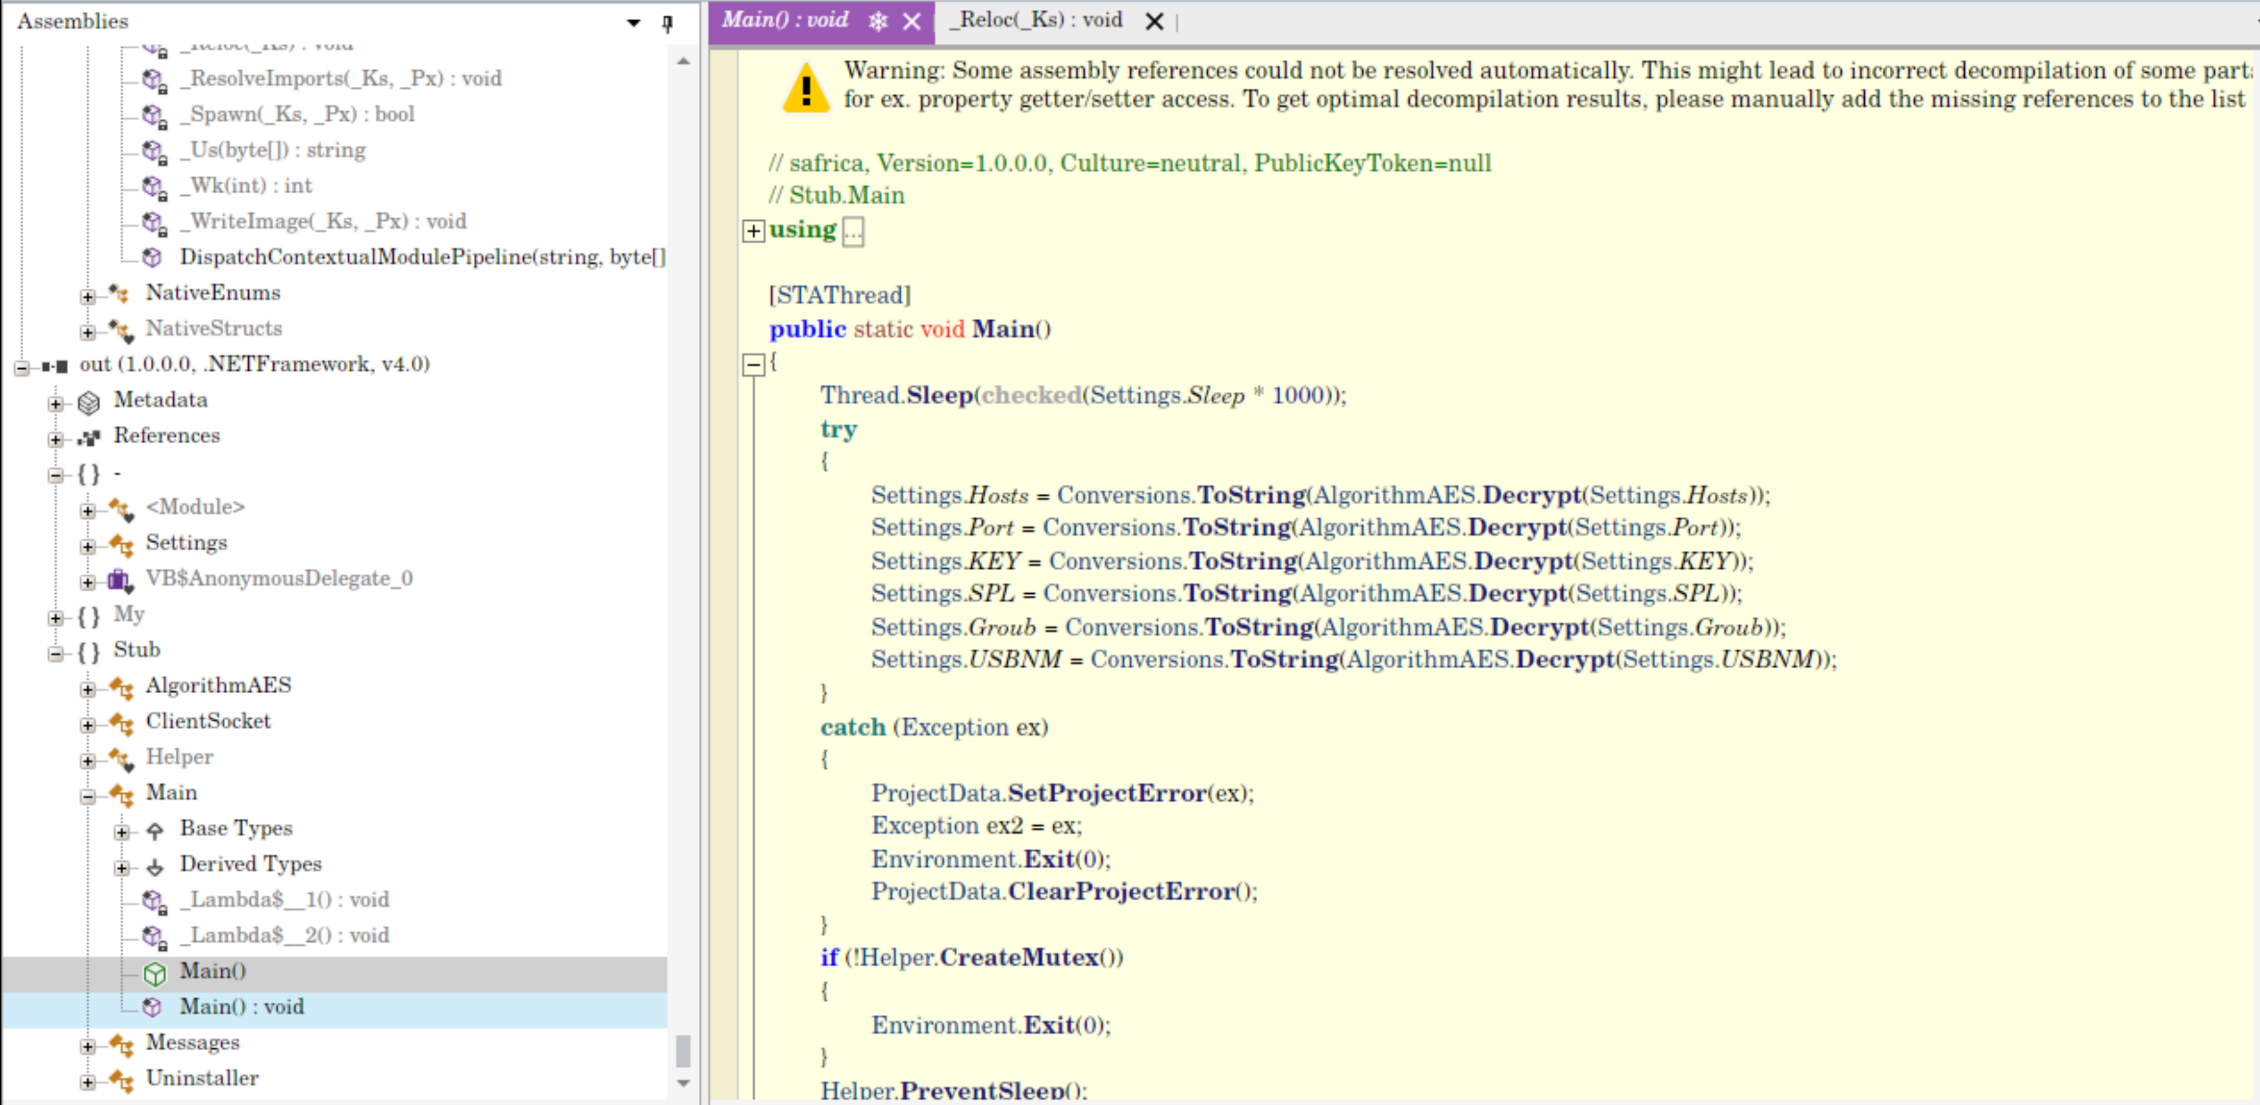The height and width of the screenshot is (1105, 2260).
Task: Open the Assemblies panel dropdown arrow
Action: point(633,22)
